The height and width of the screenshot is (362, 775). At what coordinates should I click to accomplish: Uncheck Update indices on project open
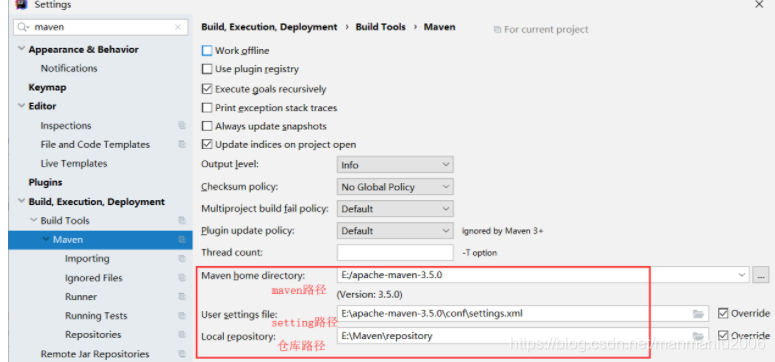tap(207, 144)
